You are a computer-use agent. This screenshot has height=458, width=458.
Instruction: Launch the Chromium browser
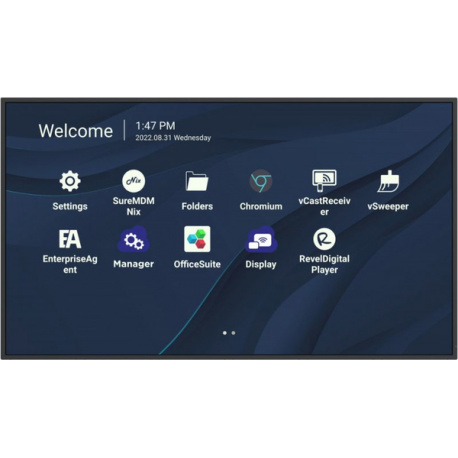(x=261, y=181)
